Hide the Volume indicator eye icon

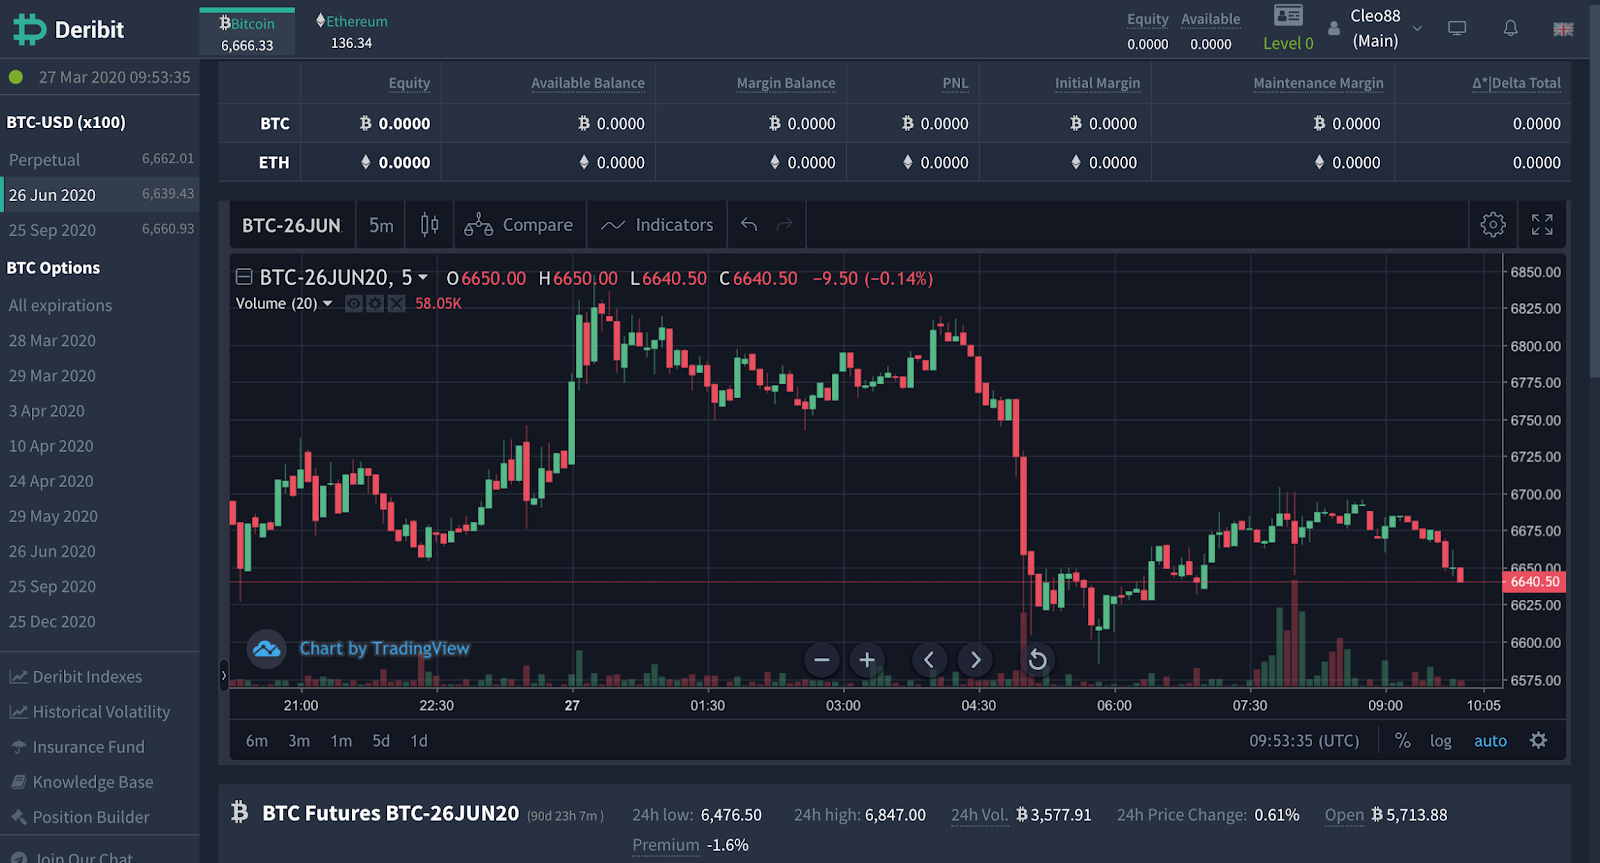(354, 303)
